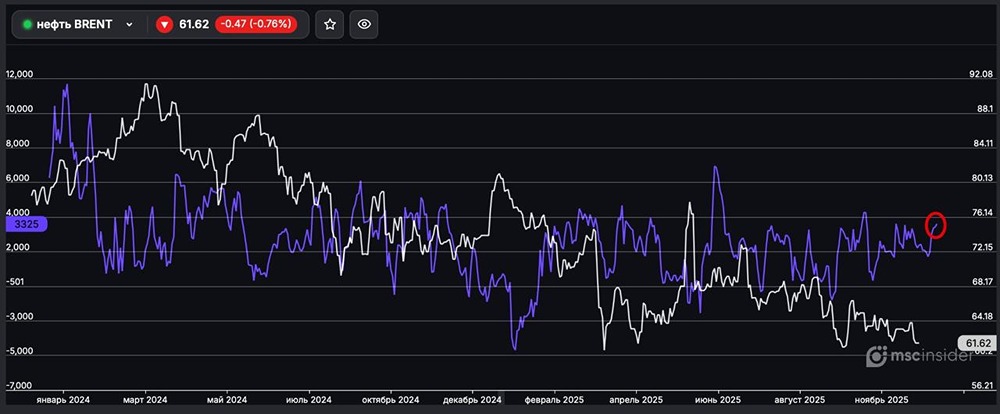Click the 56.21 right axis label

tap(980, 385)
